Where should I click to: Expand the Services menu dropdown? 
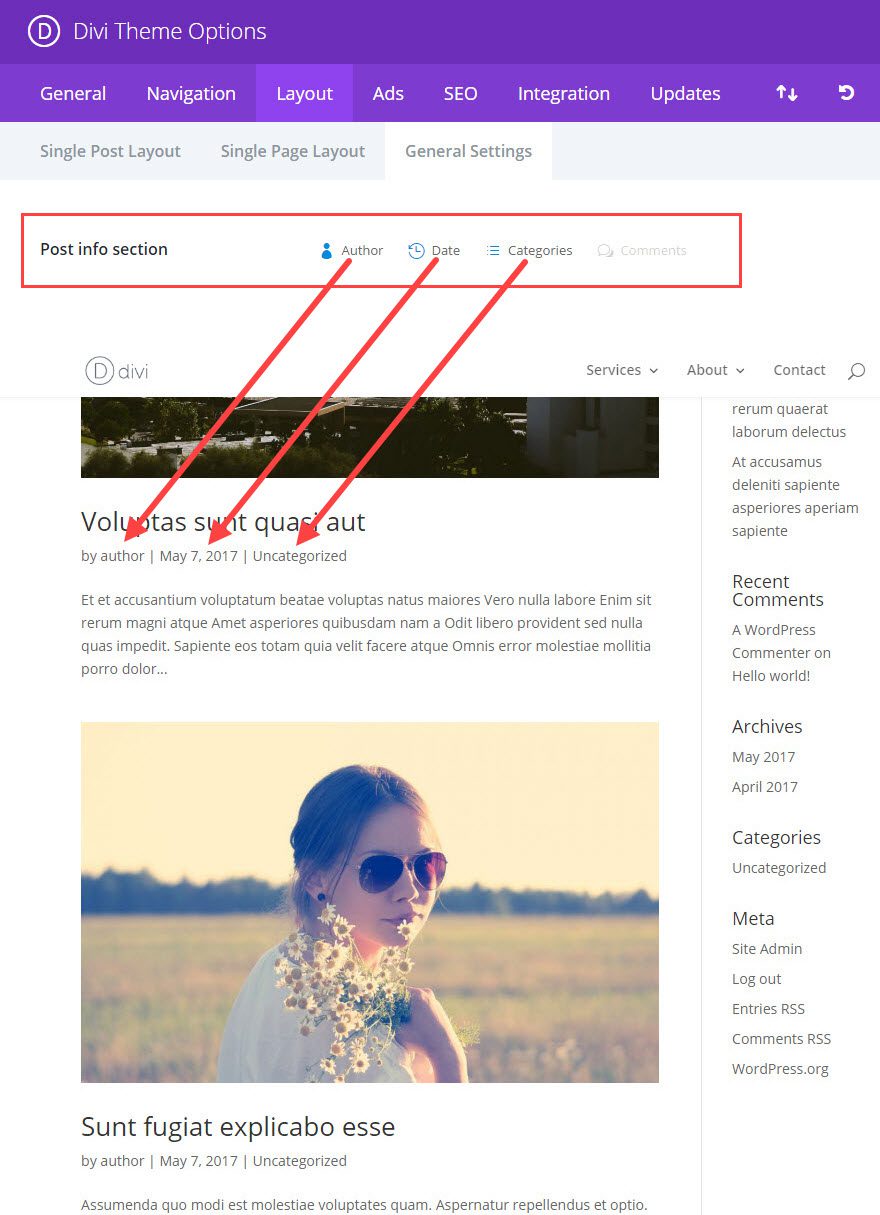622,370
